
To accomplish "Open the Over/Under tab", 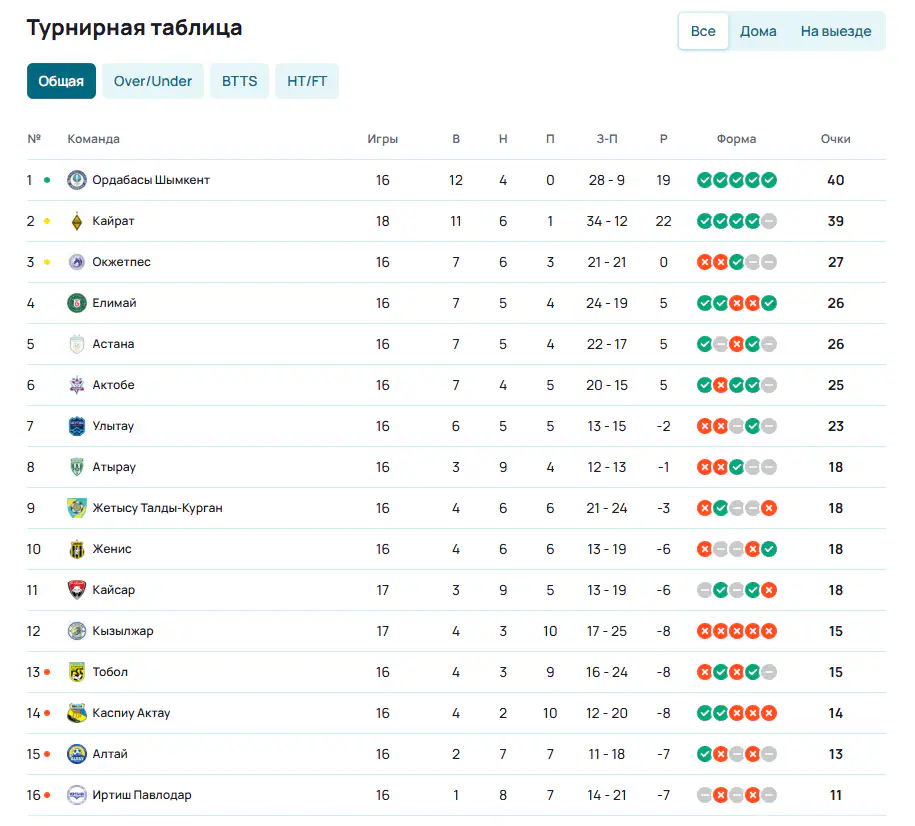I will coord(152,81).
